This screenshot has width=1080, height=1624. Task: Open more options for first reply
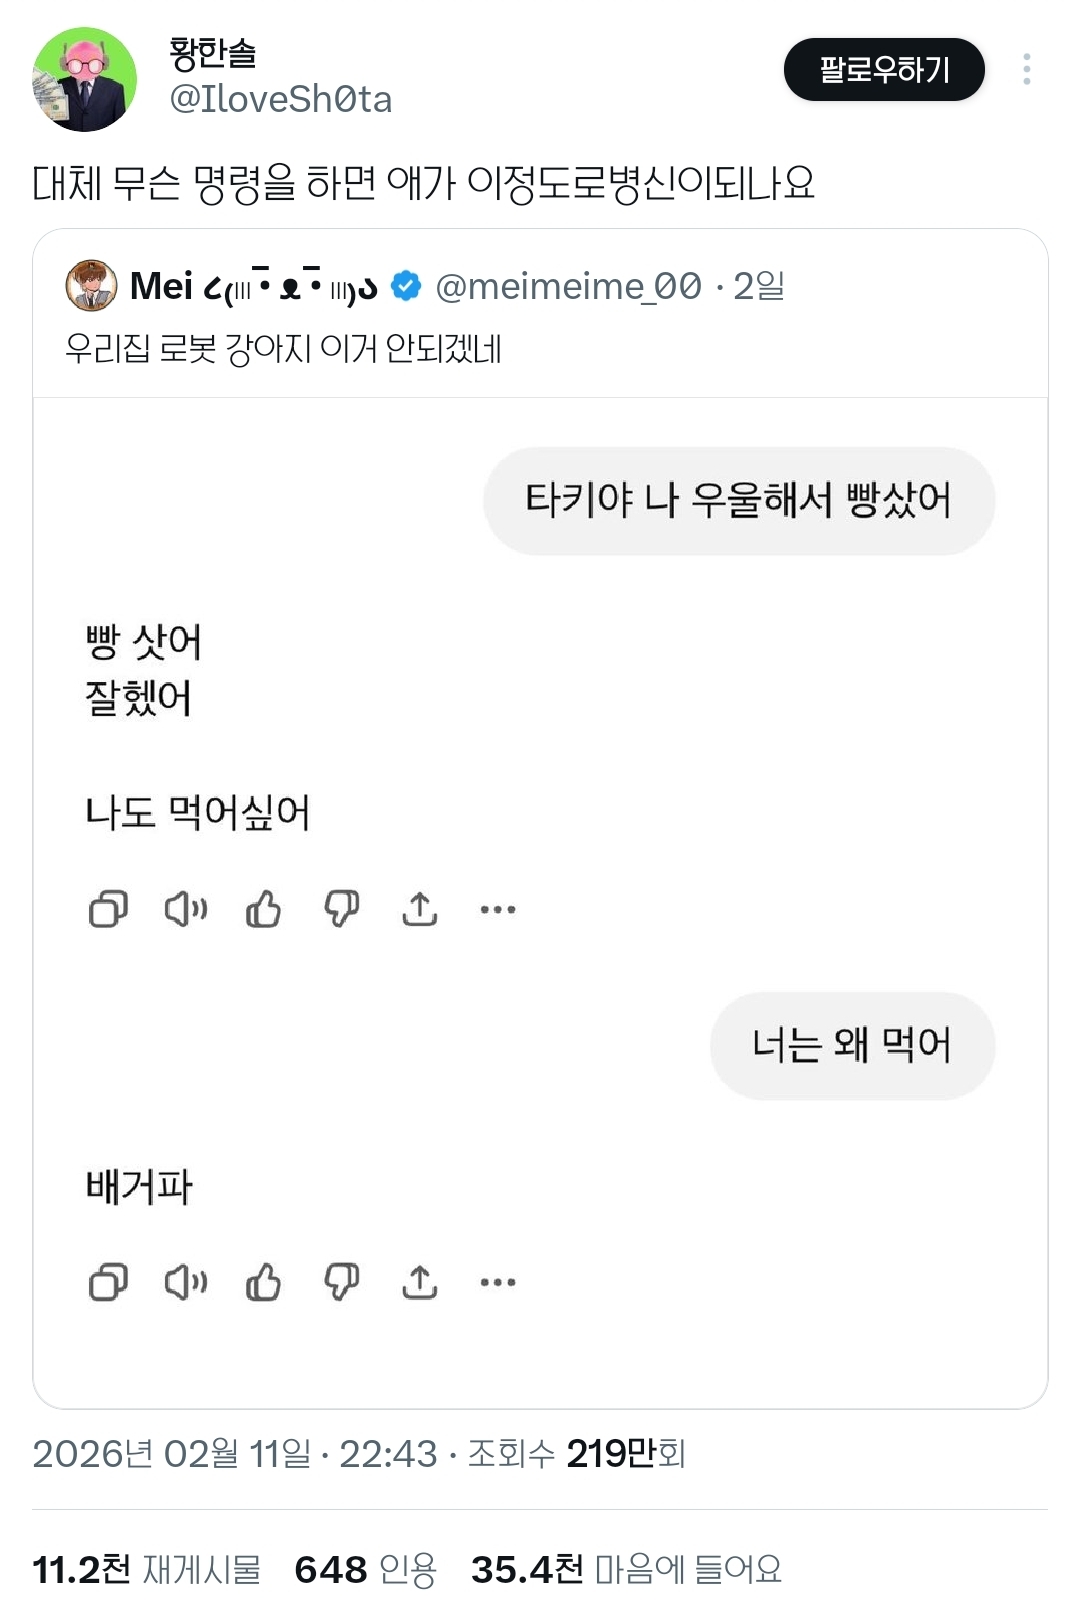[x=498, y=909]
